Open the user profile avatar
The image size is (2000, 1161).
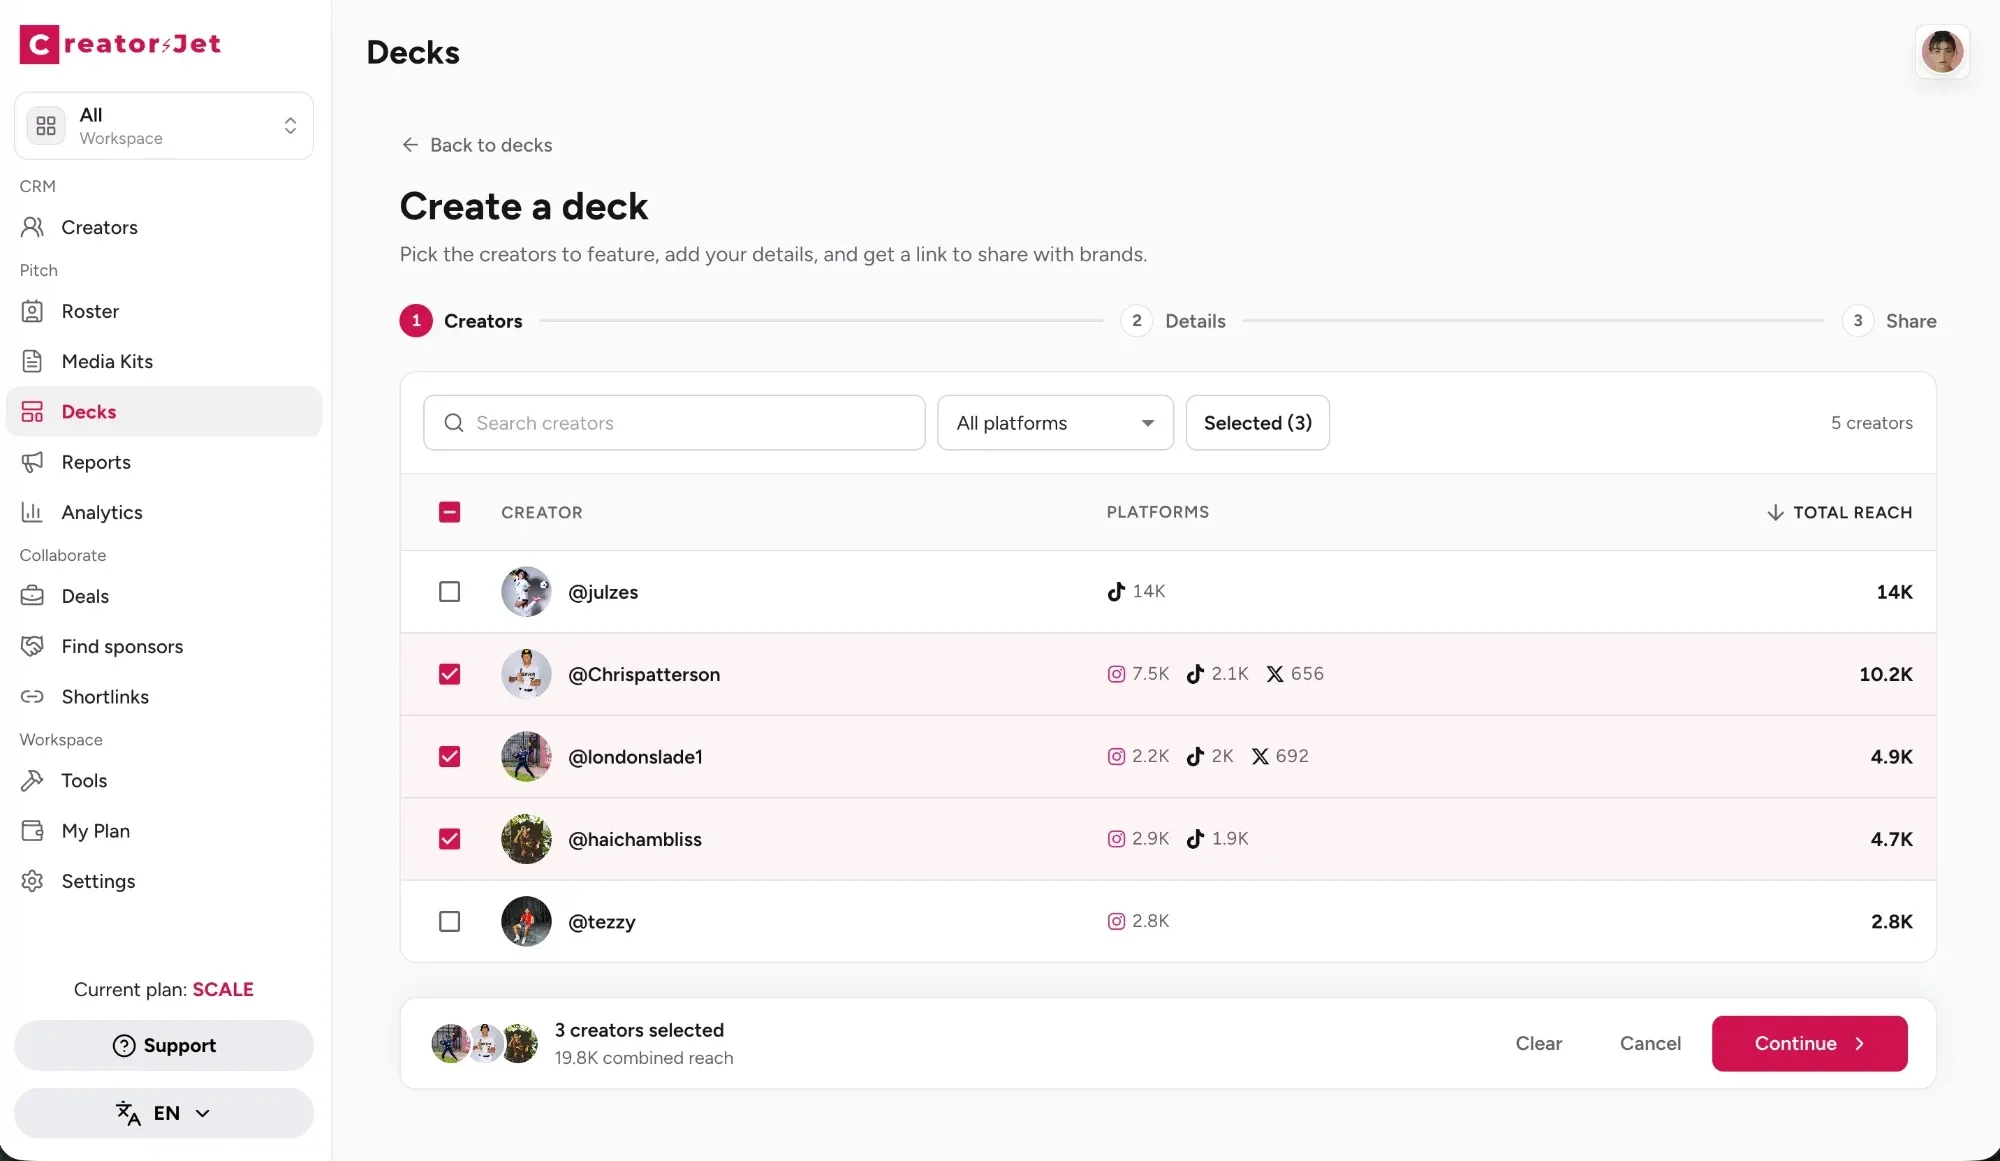tap(1942, 52)
